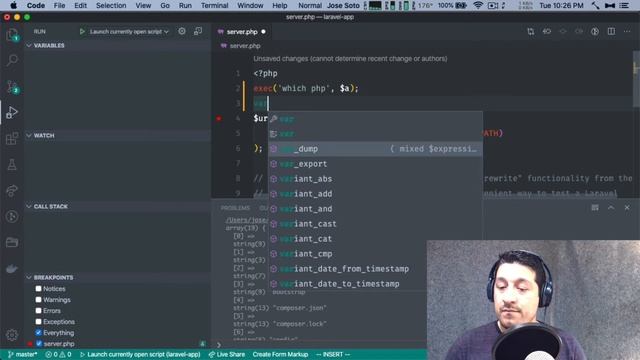Uncheck the server.php breakpoint checkbox
The height and width of the screenshot is (360, 640).
[x=38, y=344]
